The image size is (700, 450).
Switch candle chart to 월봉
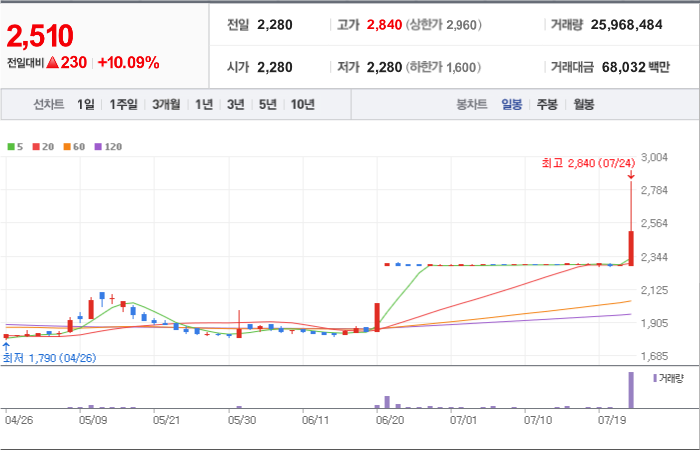[583, 105]
